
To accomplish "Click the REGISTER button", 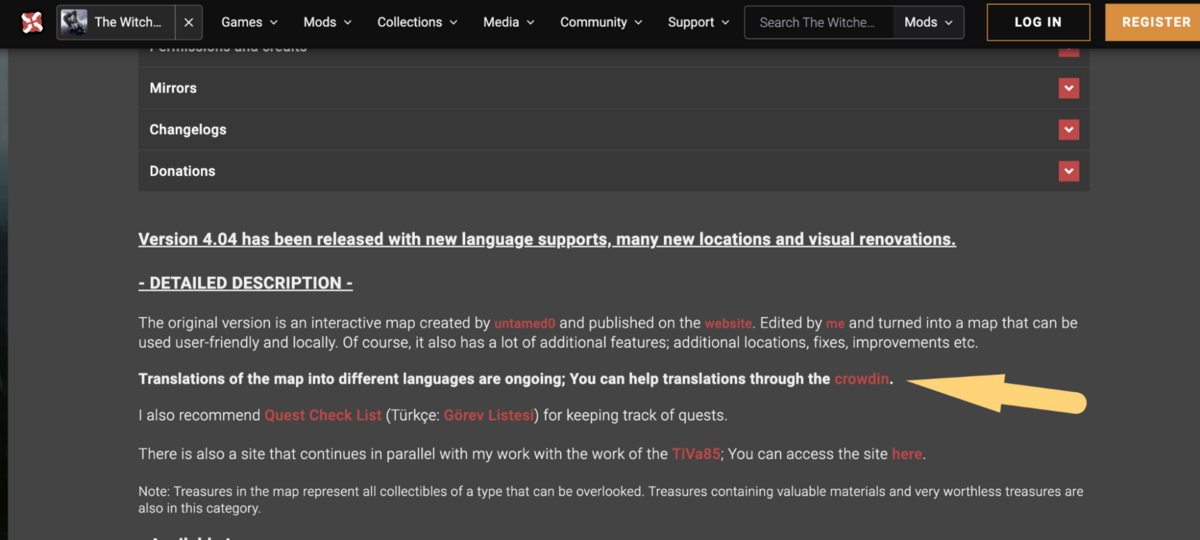I will tap(1155, 22).
